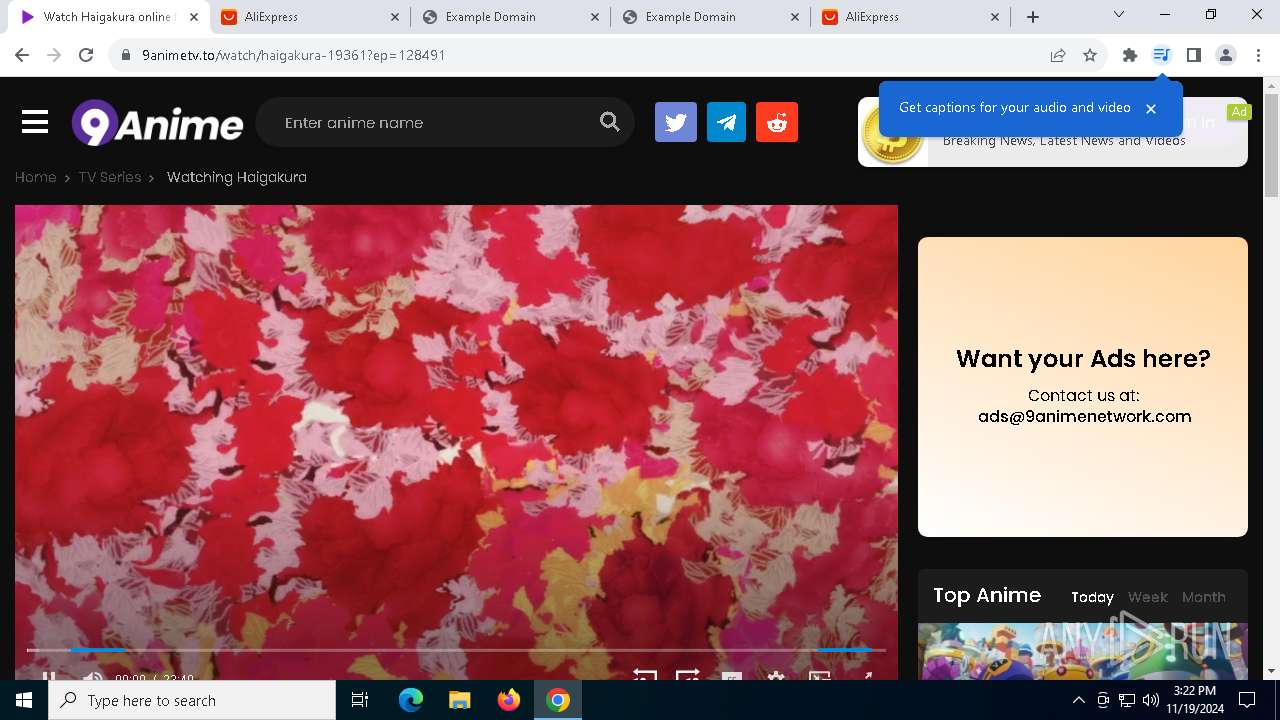Switch to the Watch Haigakura tab
1280x720 pixels.
pos(107,17)
